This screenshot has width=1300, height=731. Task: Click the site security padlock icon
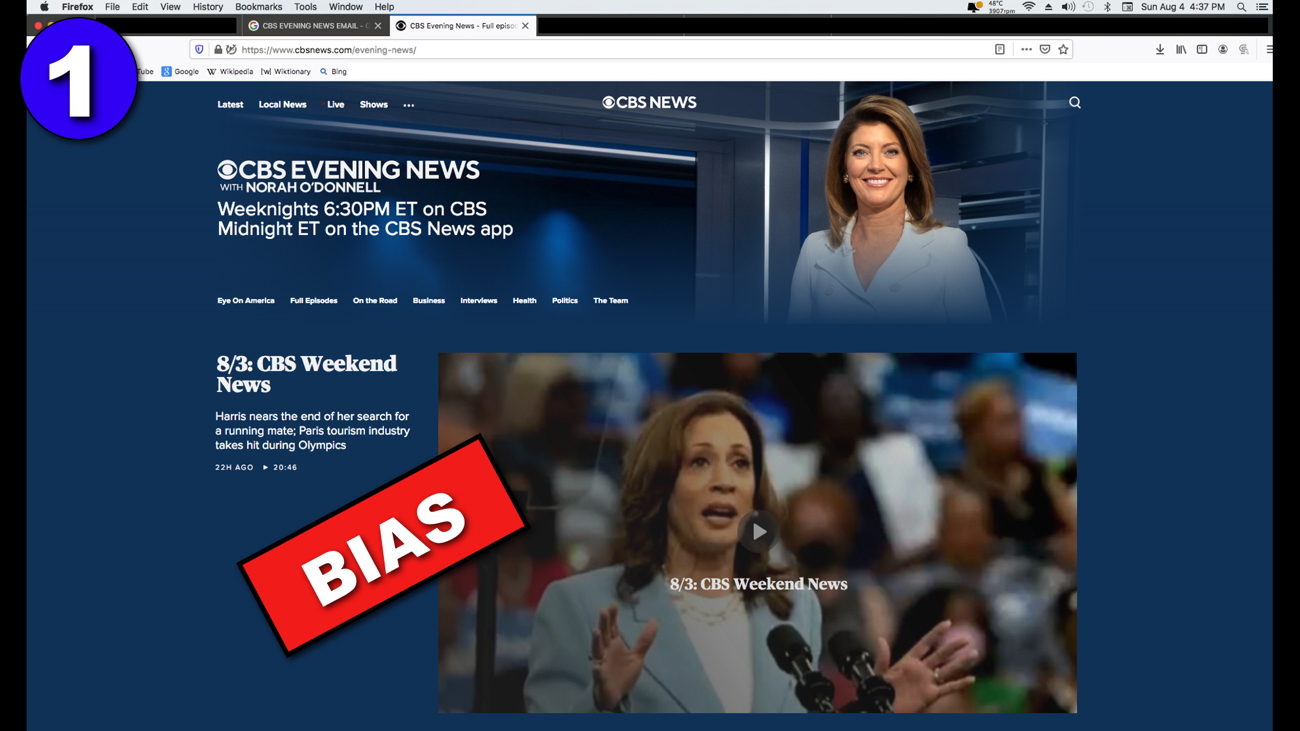coord(218,49)
